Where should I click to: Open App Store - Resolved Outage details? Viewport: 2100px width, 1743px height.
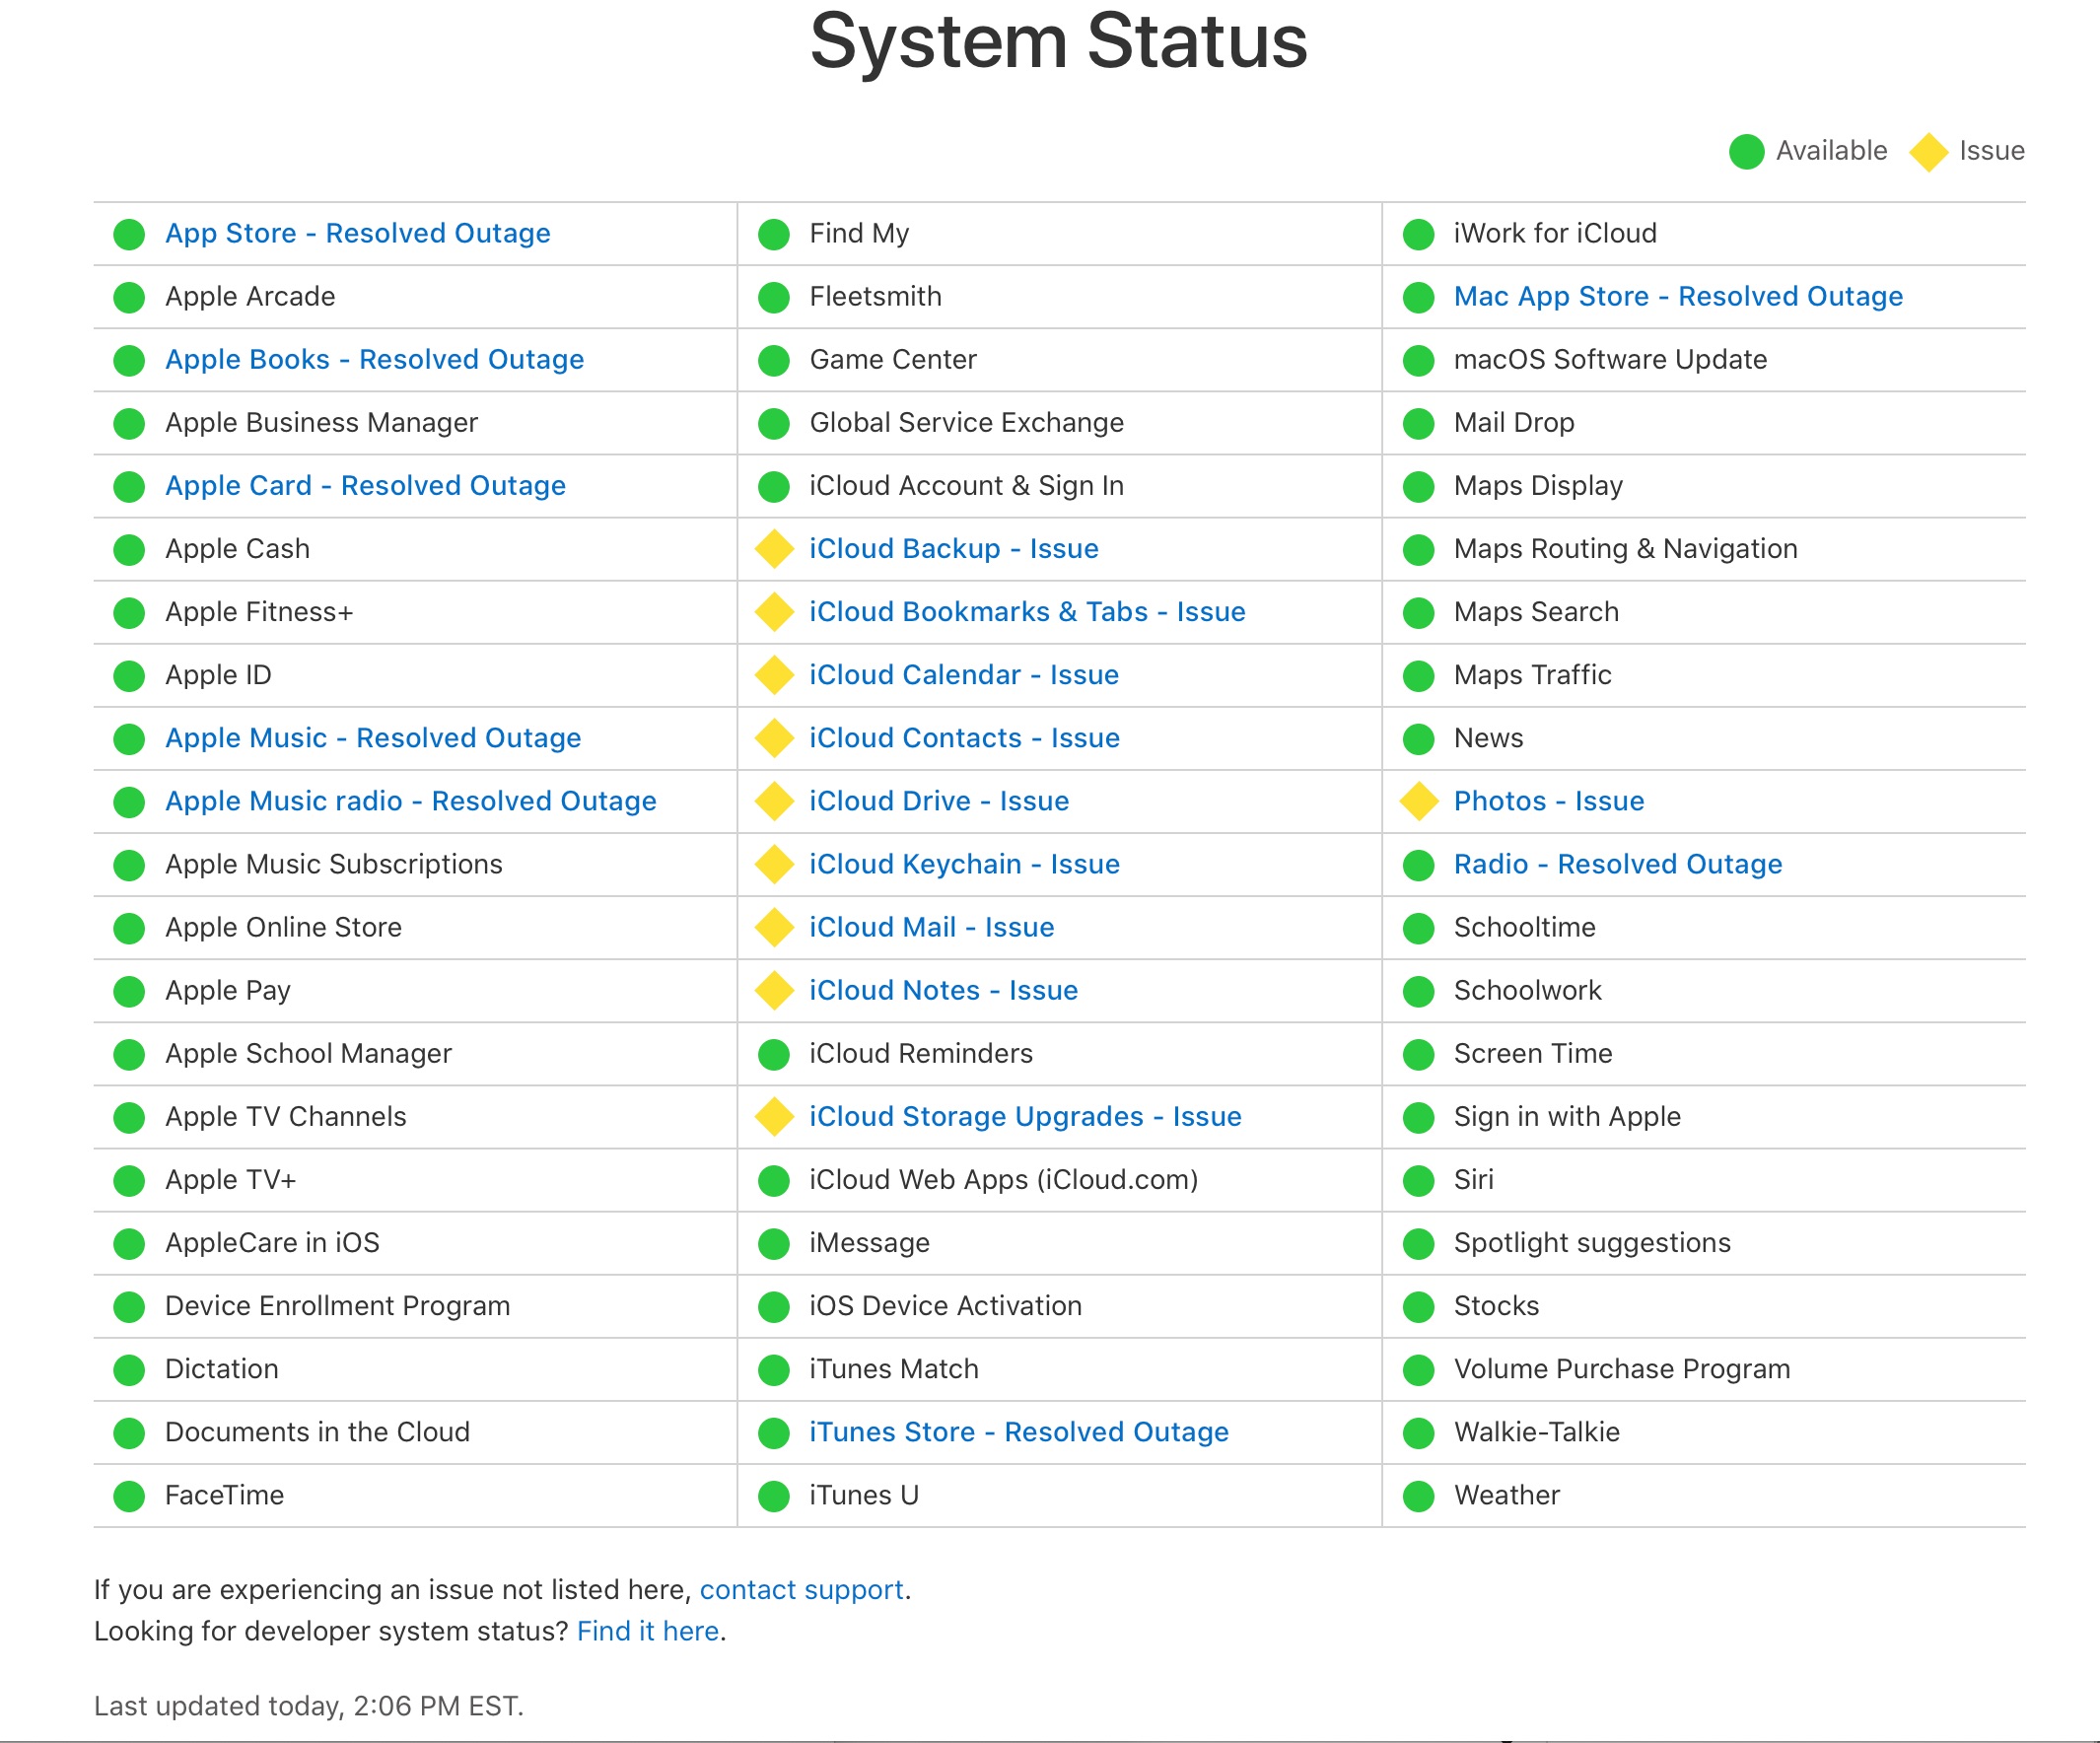coord(358,233)
